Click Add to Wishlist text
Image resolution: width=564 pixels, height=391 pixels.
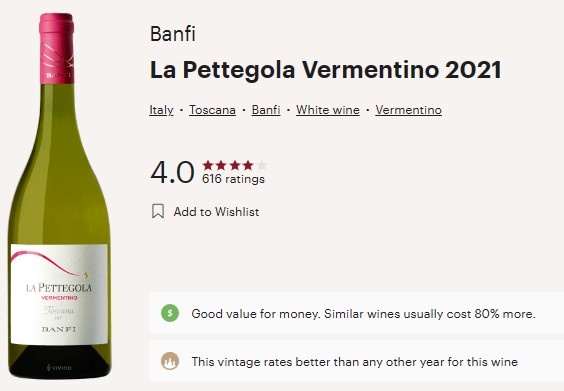(216, 212)
